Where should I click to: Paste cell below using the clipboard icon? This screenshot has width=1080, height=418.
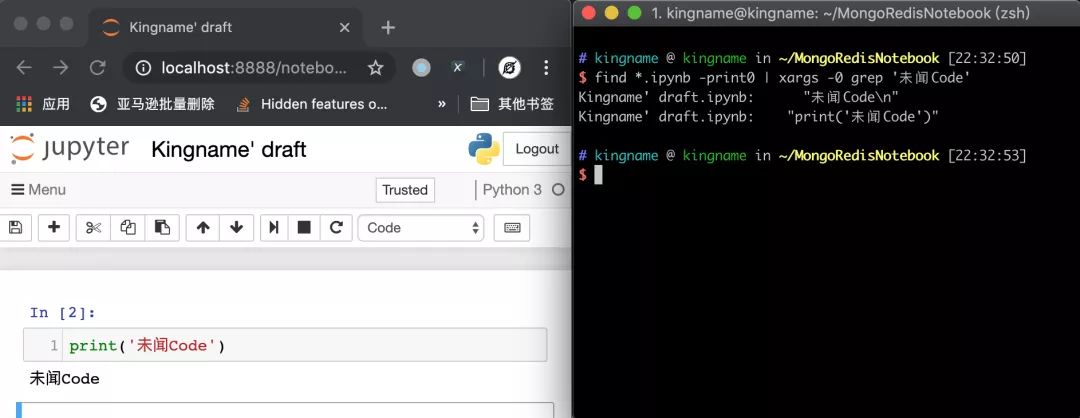click(x=162, y=228)
